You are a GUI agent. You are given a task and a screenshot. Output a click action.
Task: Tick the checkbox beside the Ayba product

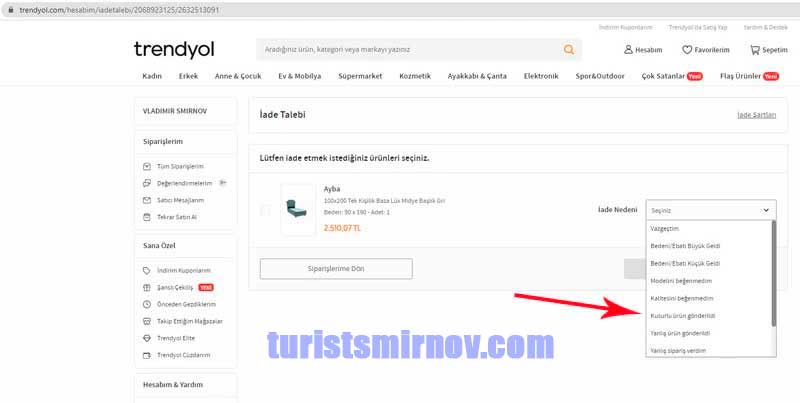point(265,210)
